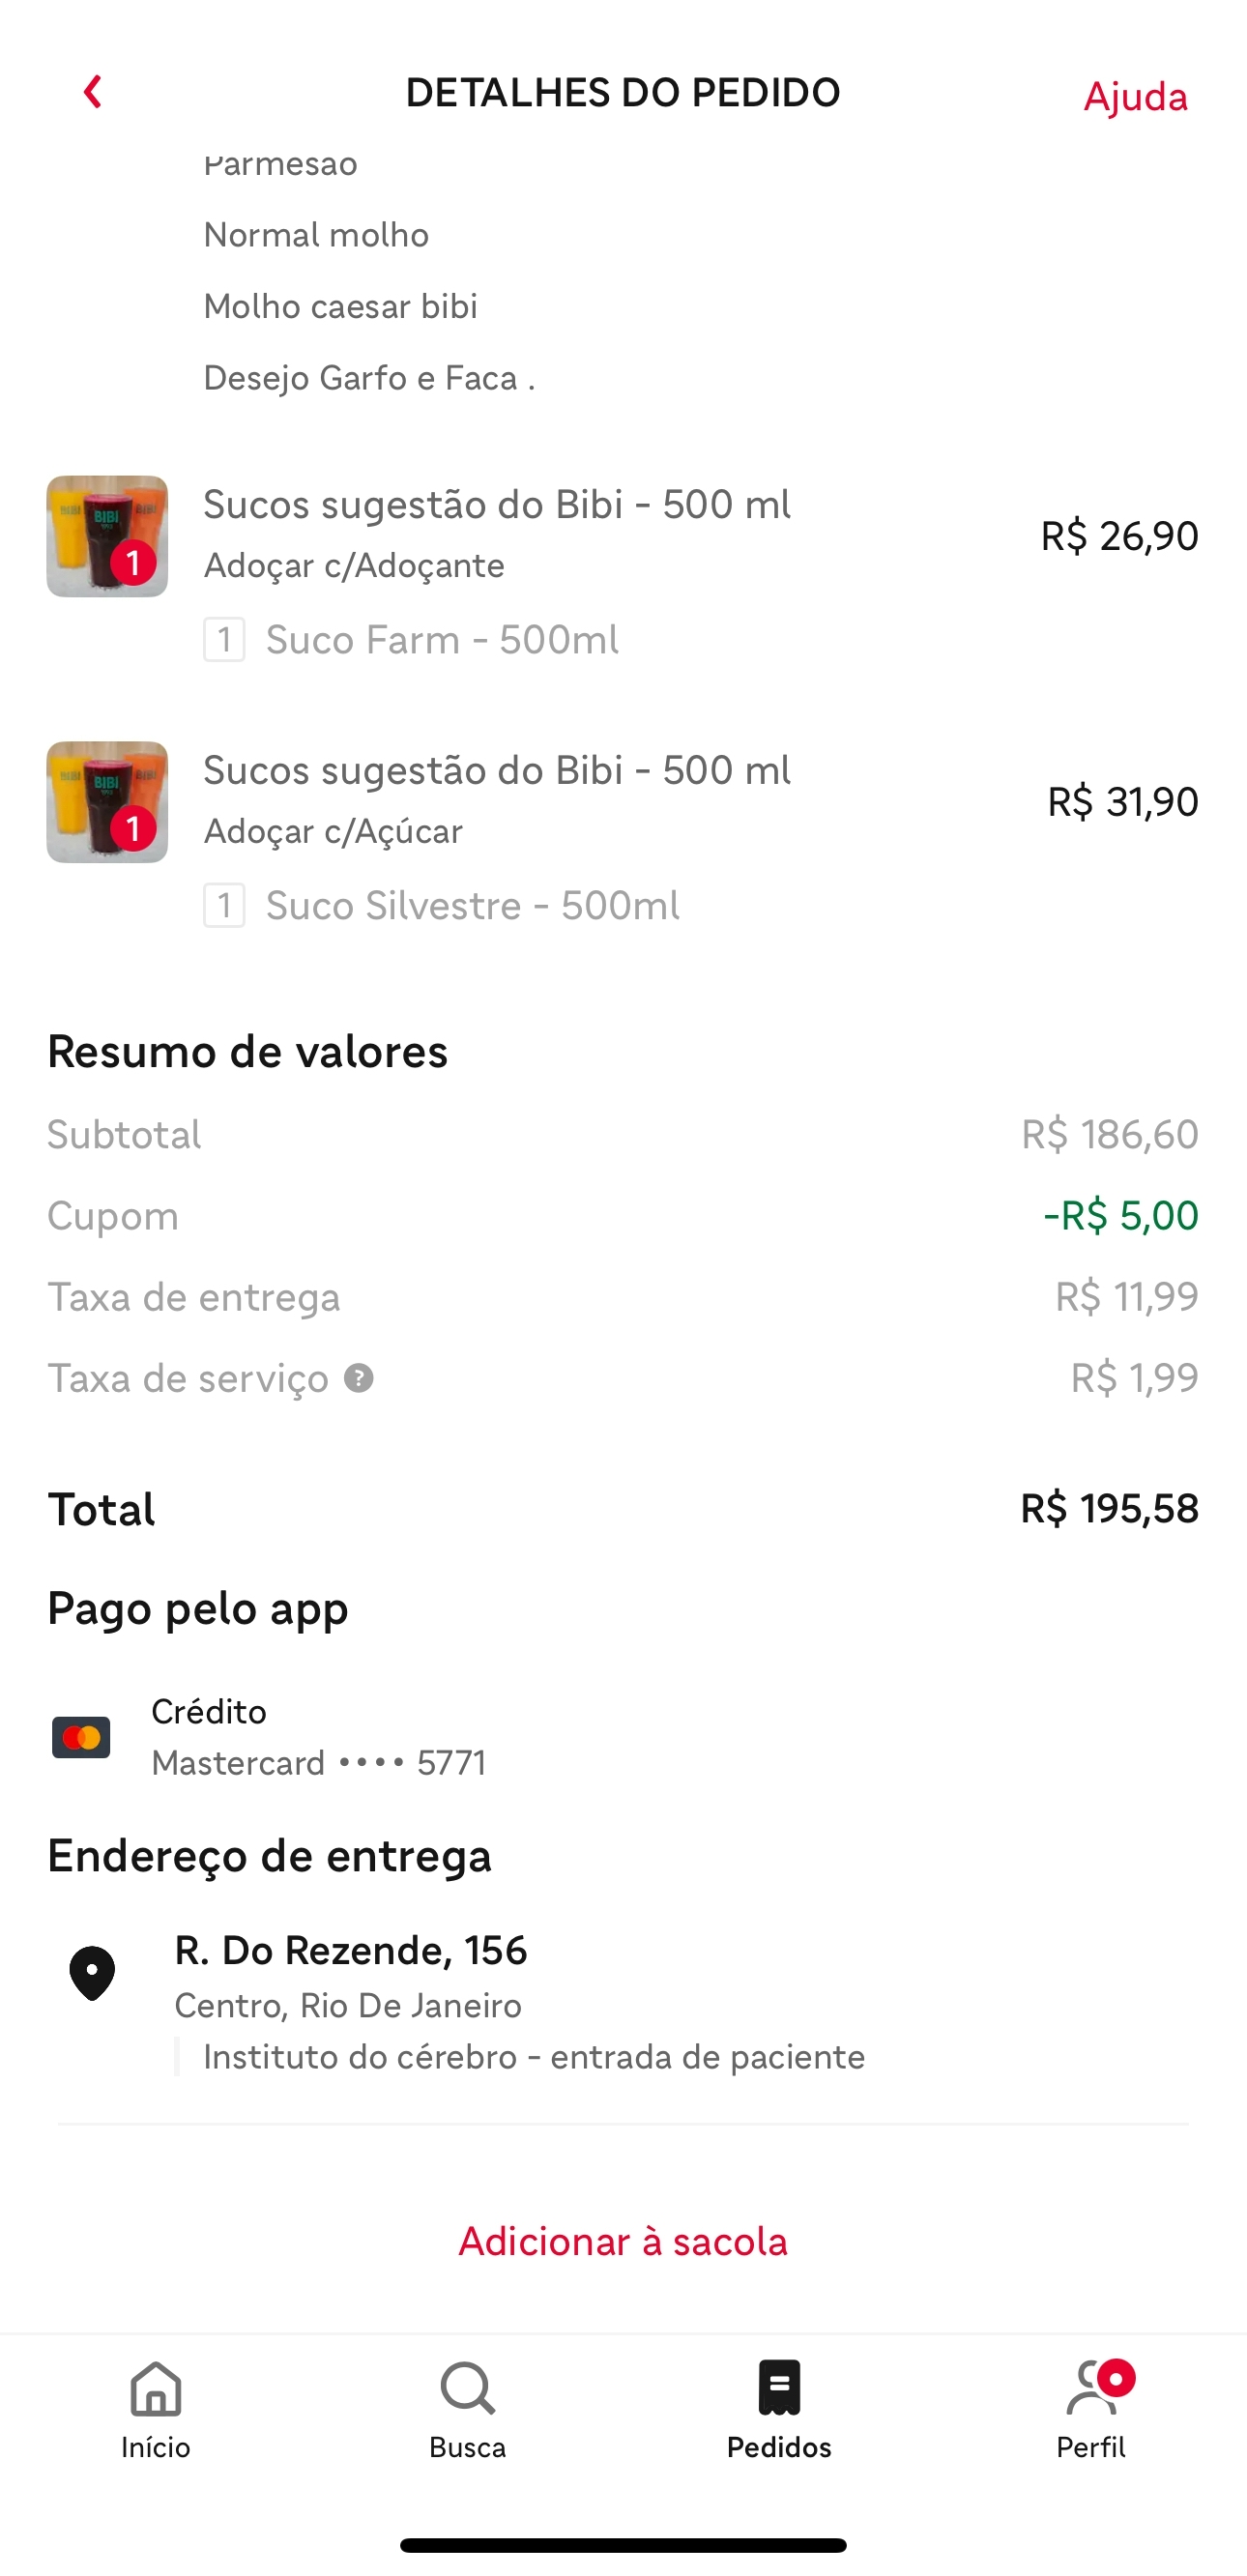Tap the service fee info icon
The image size is (1247, 2576).
pos(358,1378)
